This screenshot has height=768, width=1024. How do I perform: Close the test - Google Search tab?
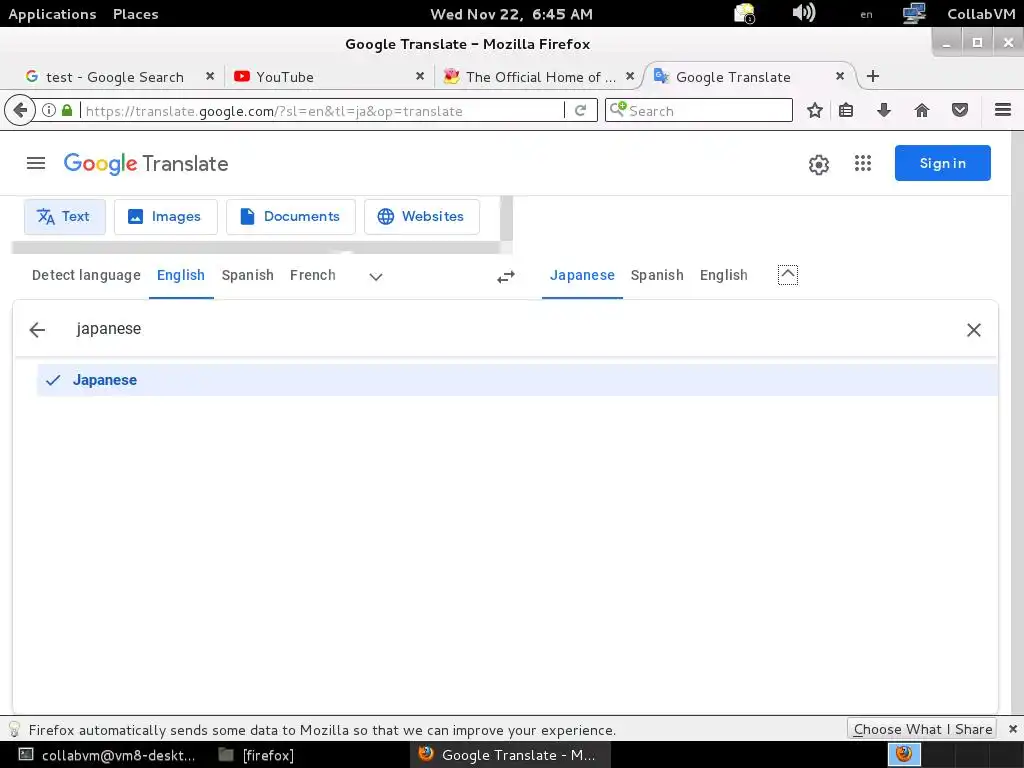210,76
